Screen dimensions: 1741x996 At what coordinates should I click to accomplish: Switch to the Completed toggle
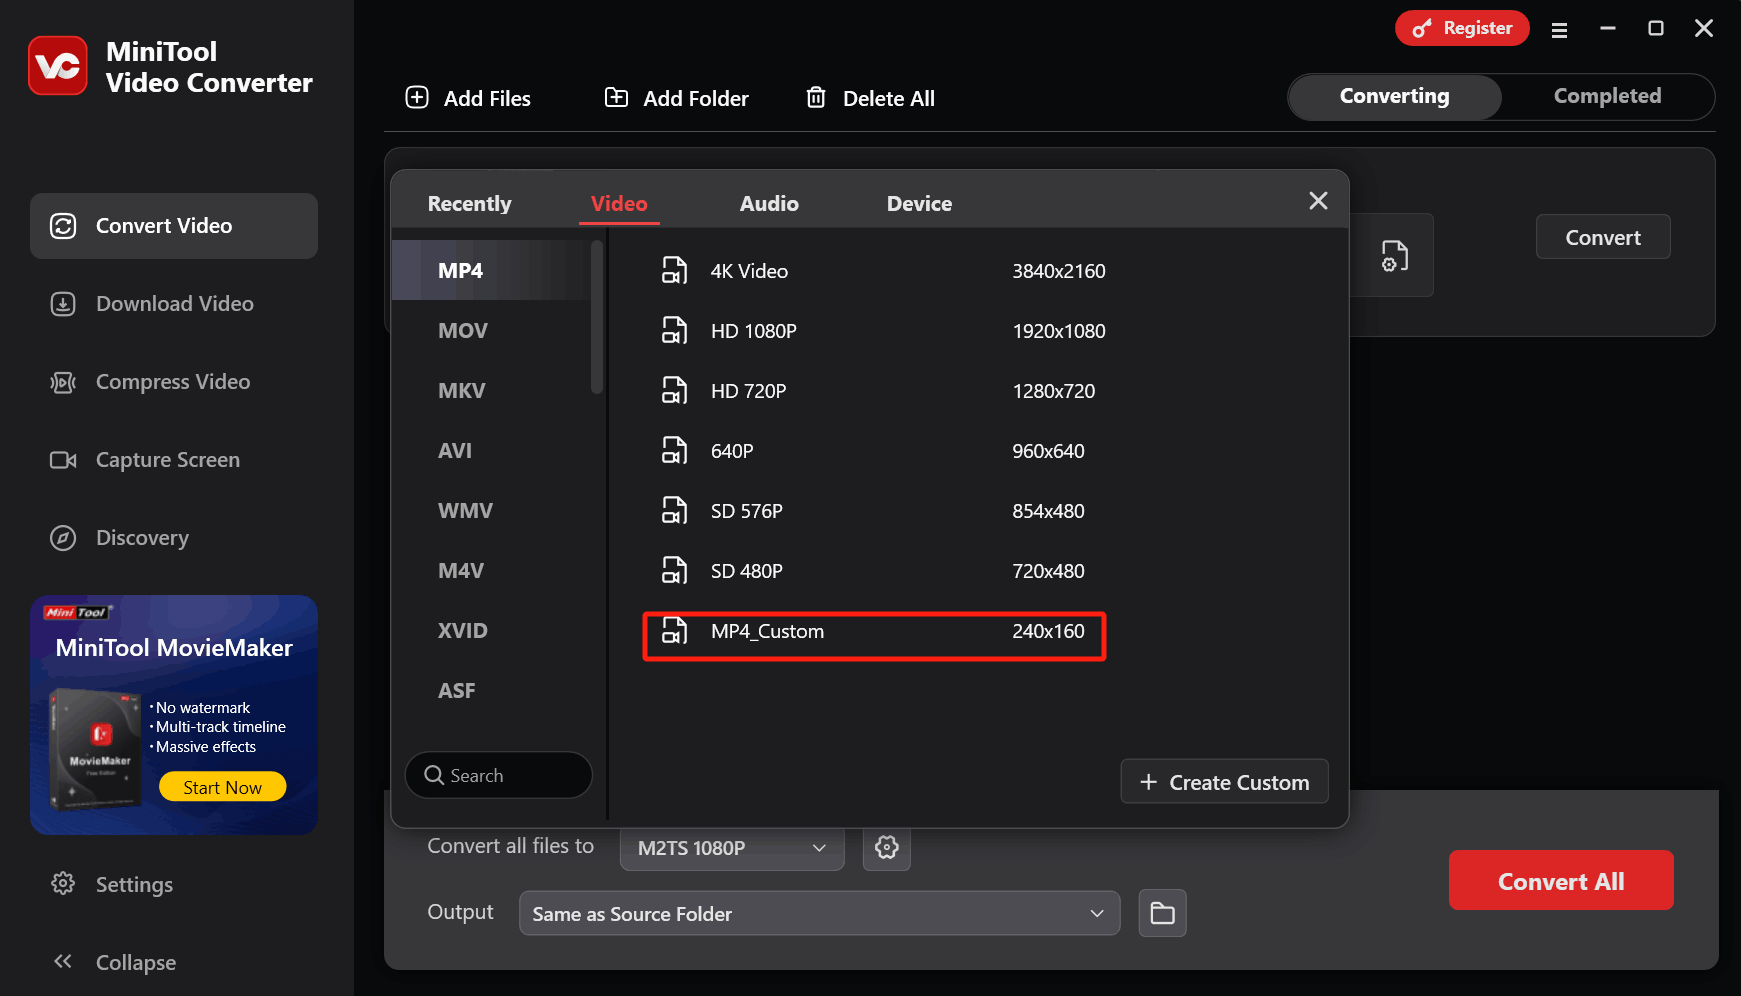[1607, 96]
